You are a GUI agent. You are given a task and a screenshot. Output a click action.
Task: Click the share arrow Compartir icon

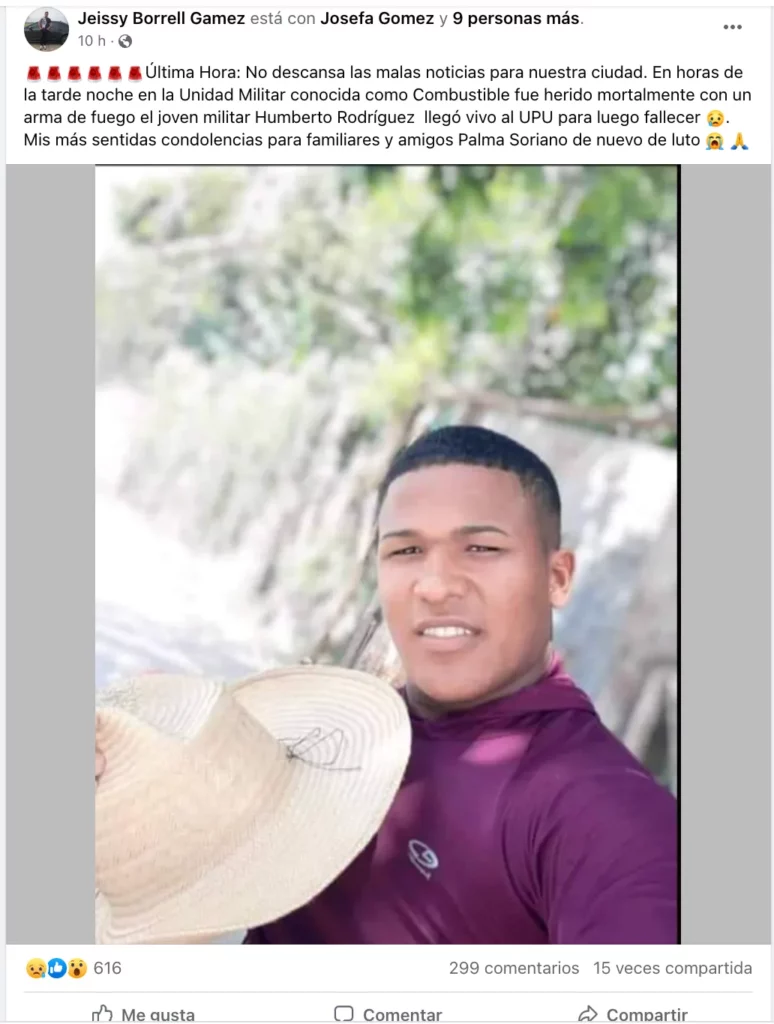tap(588, 1014)
